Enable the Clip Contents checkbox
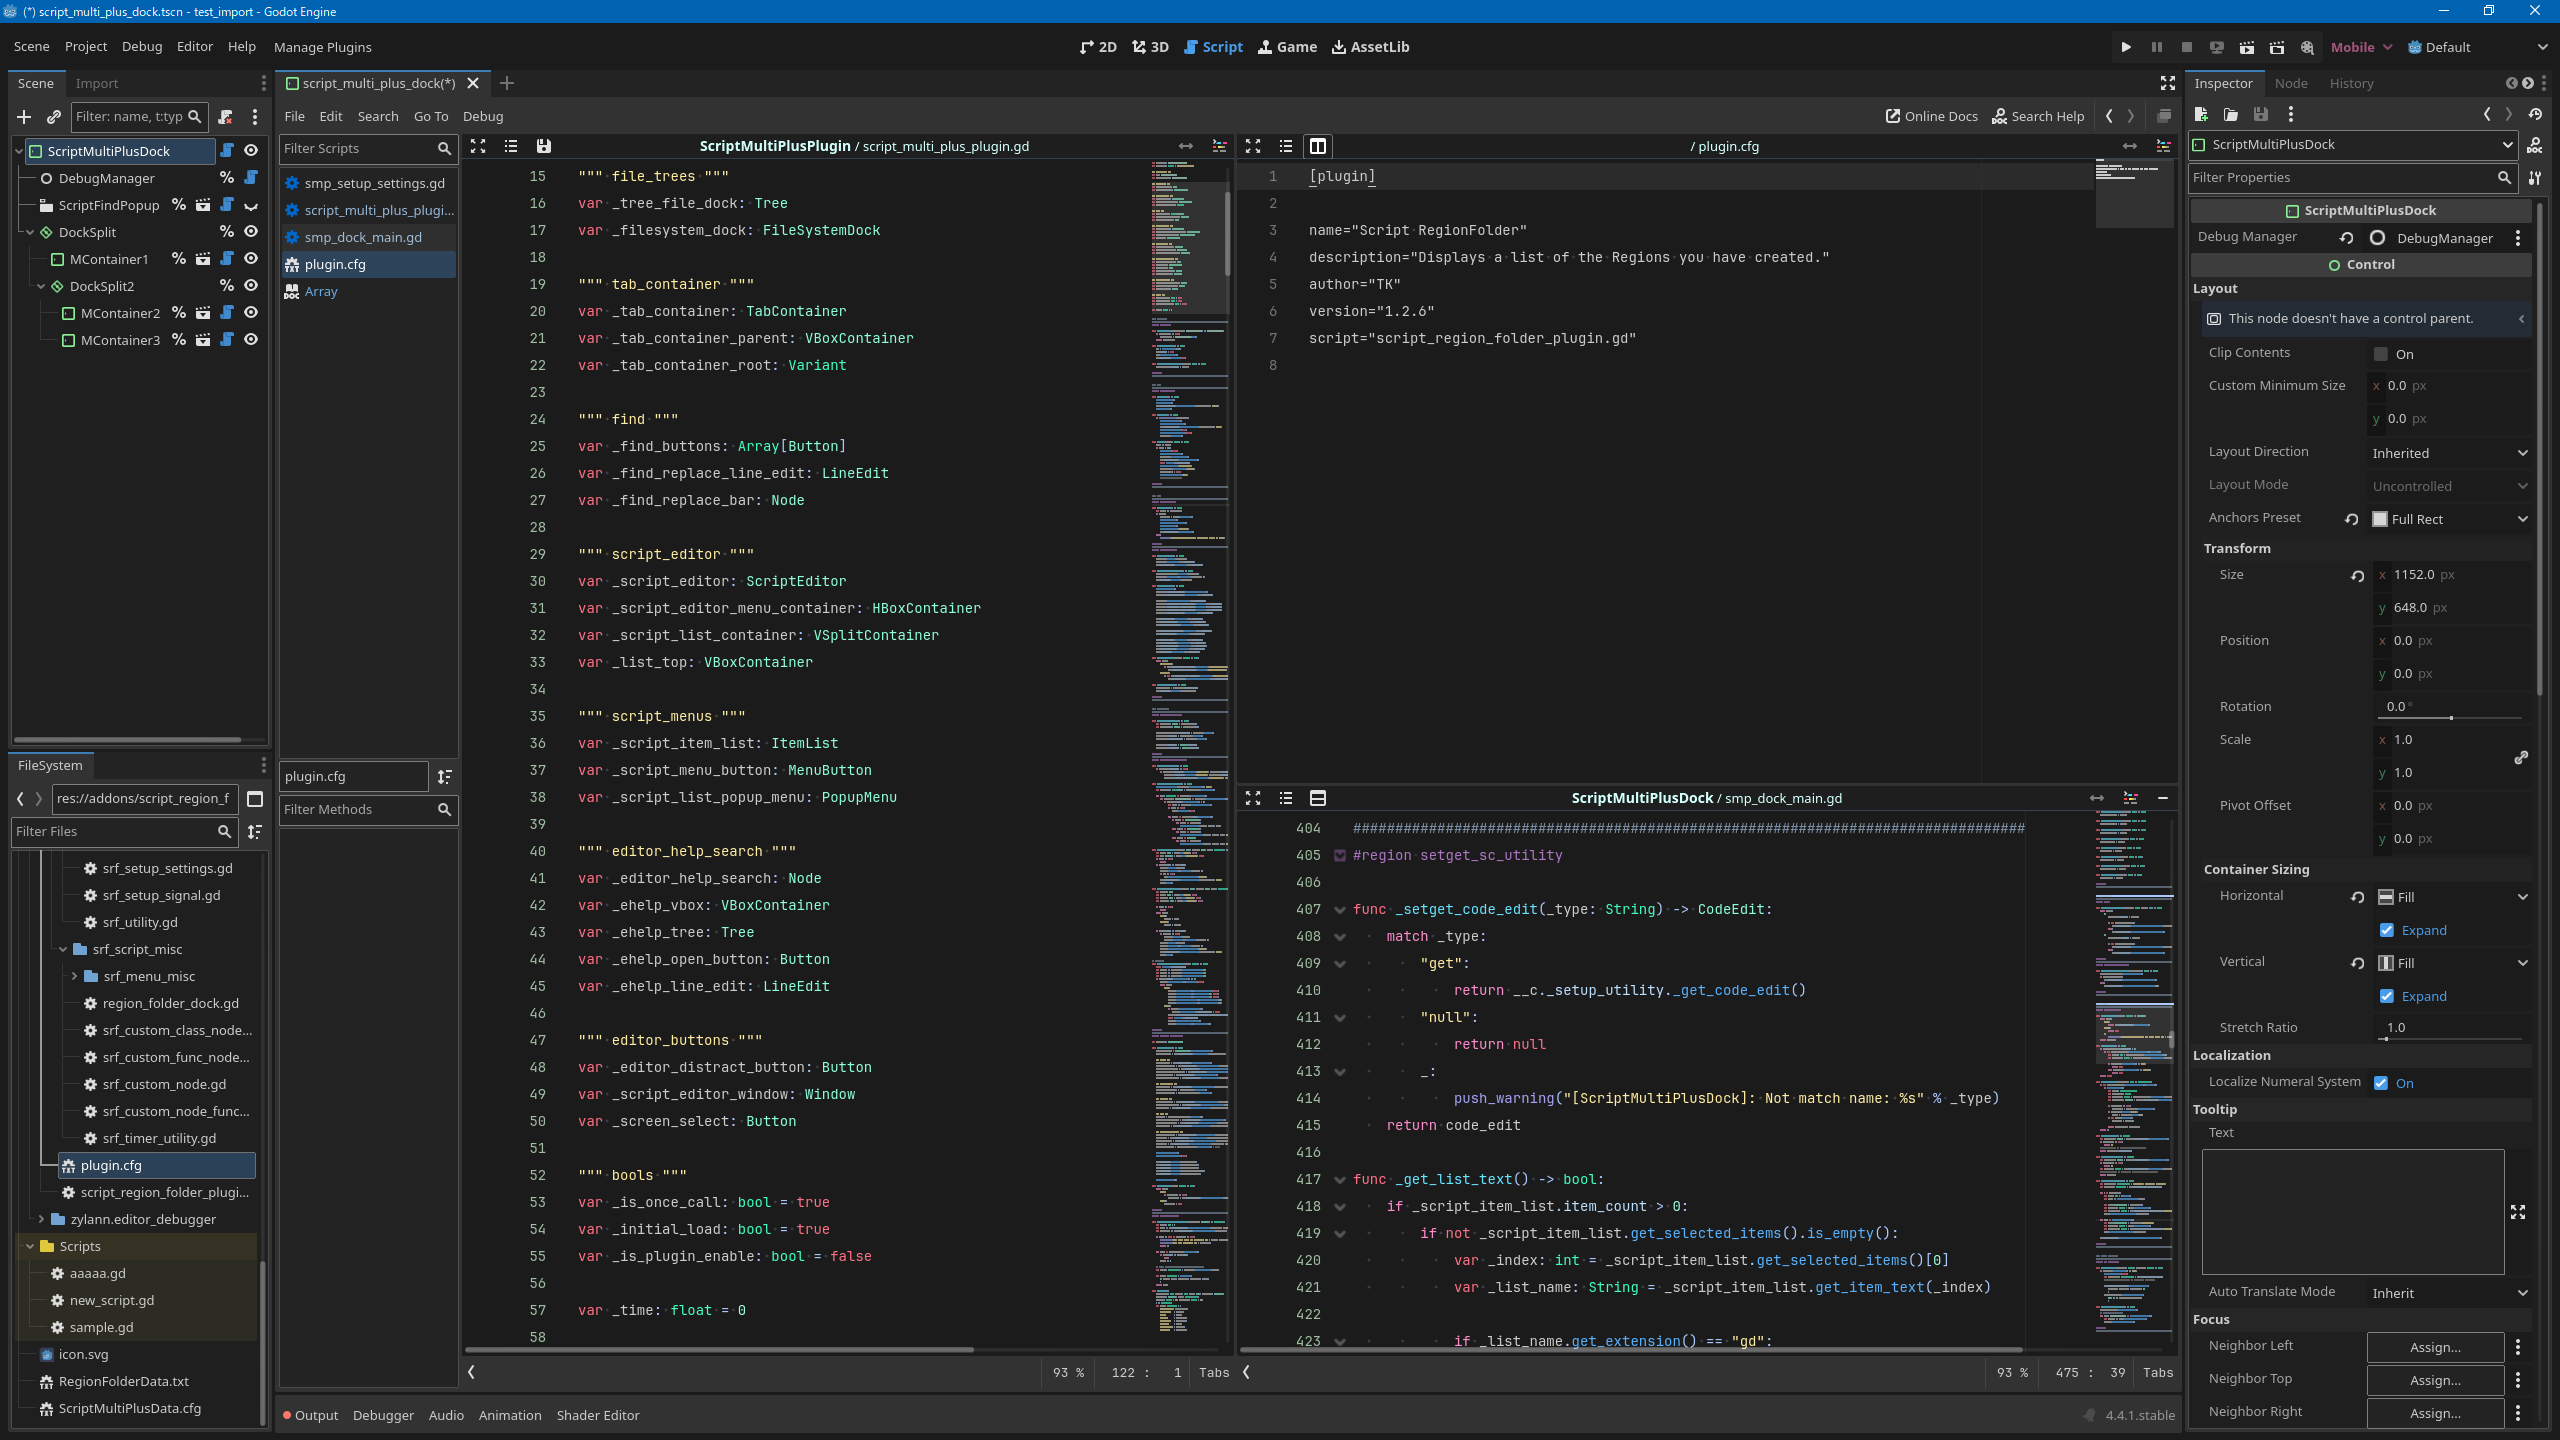The height and width of the screenshot is (1440, 2560). (2381, 354)
